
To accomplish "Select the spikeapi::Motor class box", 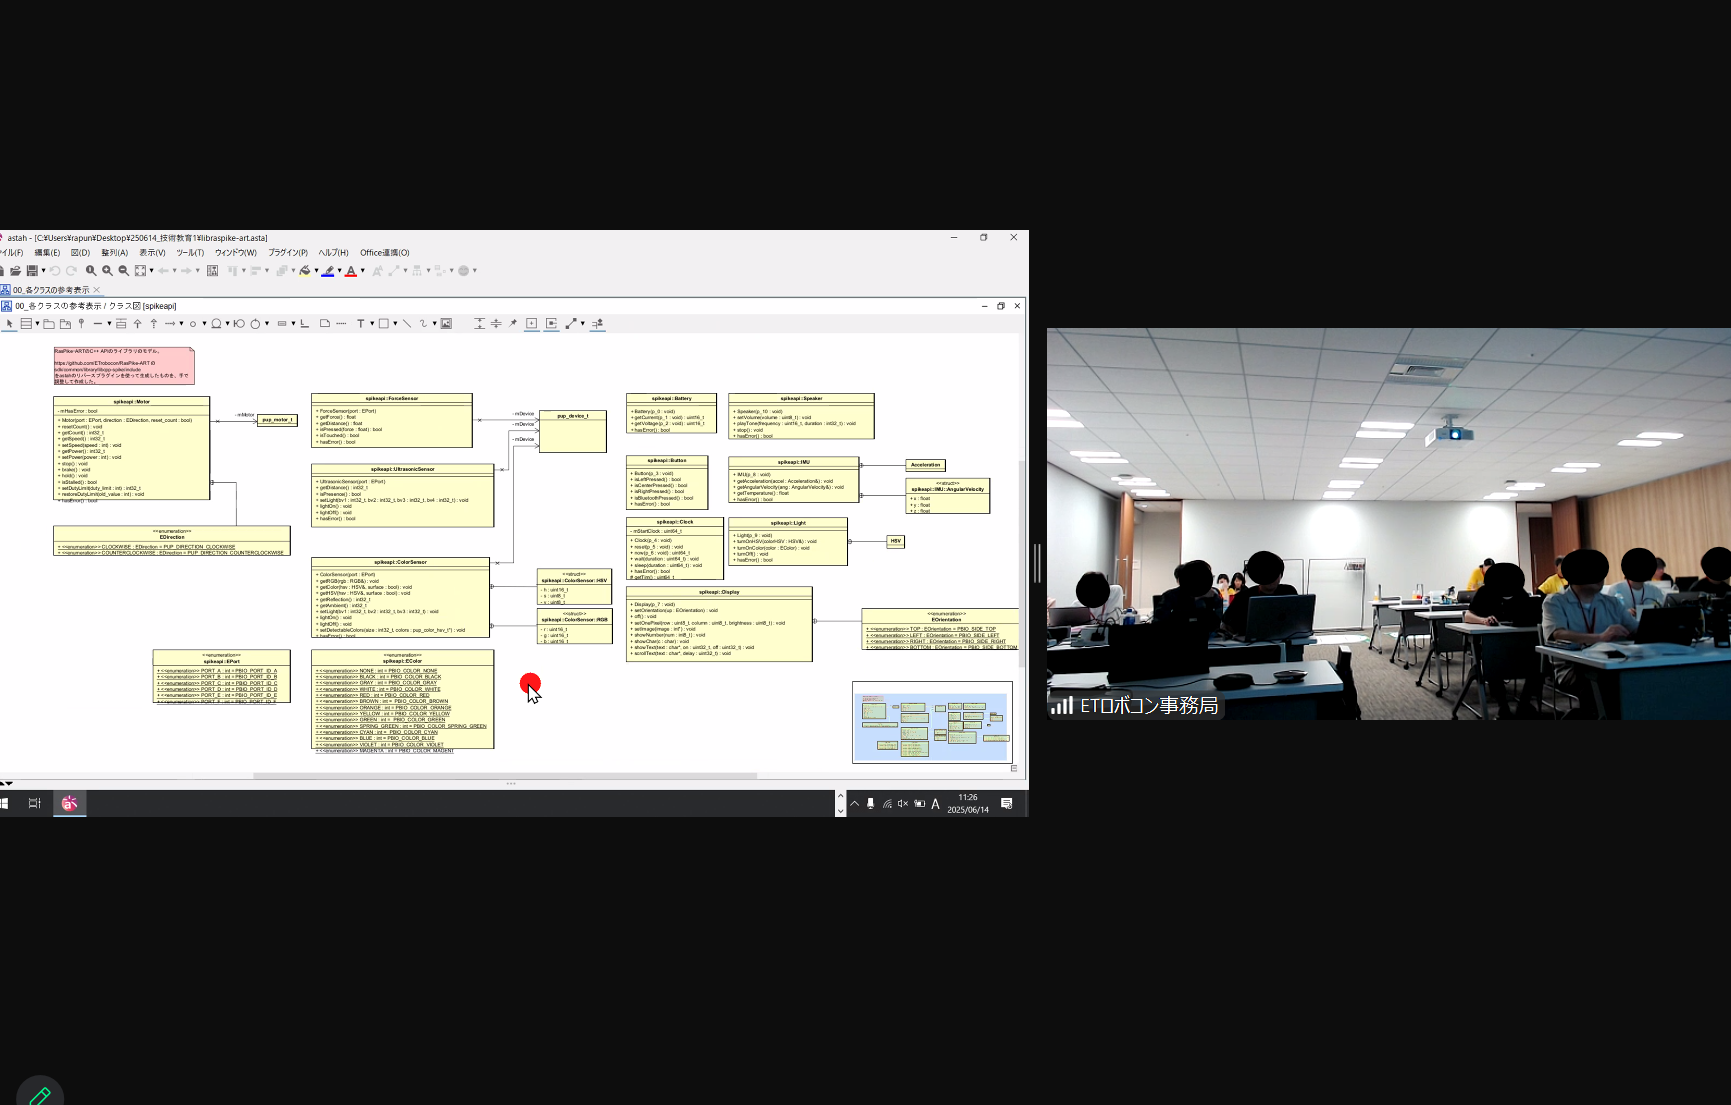I will click(132, 448).
